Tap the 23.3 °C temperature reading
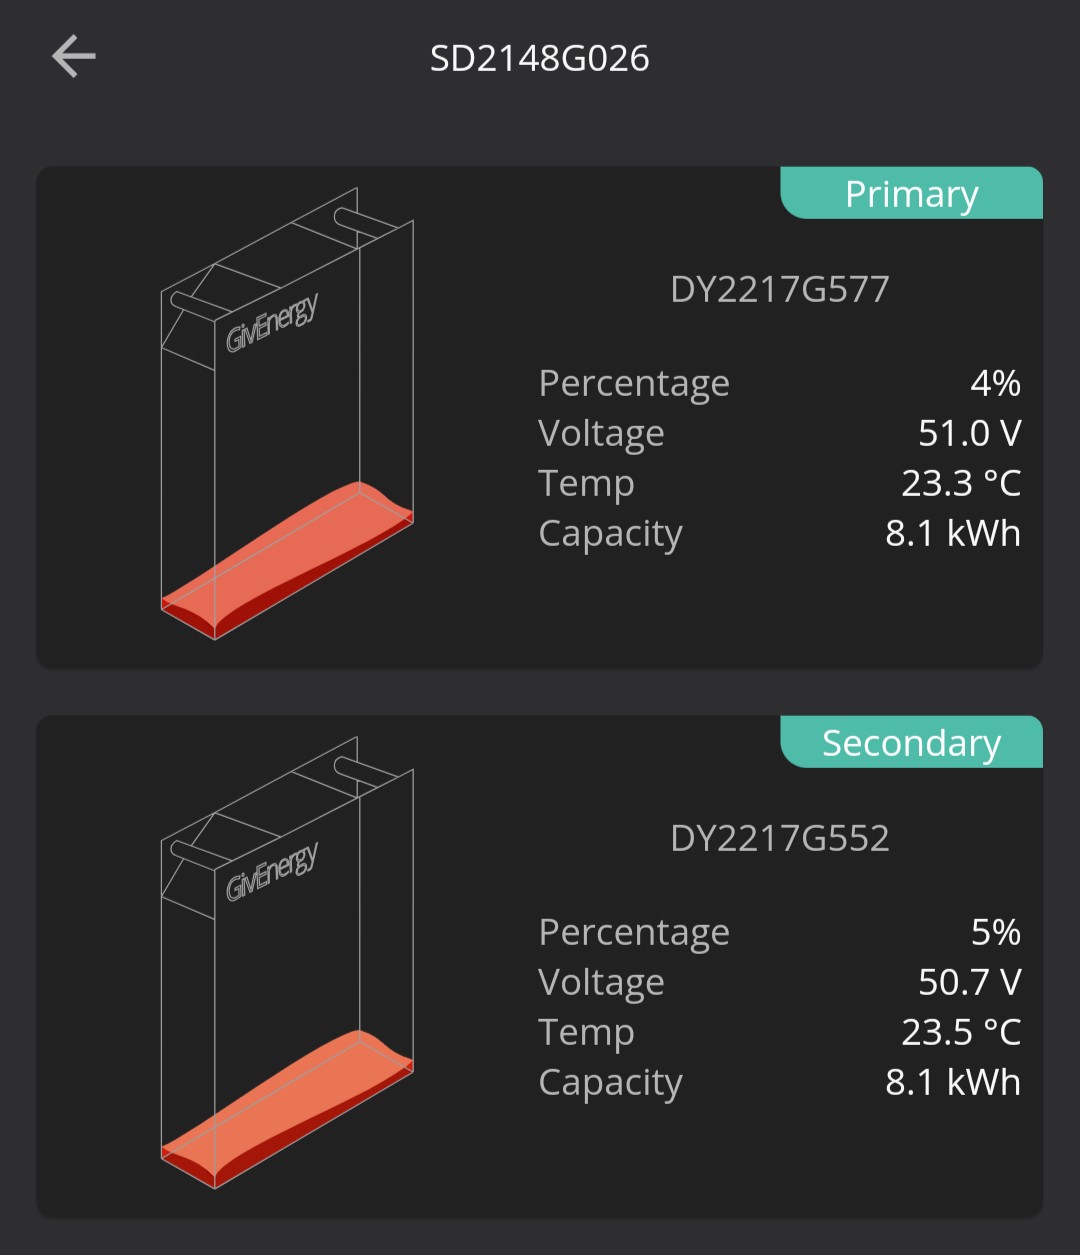The height and width of the screenshot is (1255, 1080). tap(961, 483)
